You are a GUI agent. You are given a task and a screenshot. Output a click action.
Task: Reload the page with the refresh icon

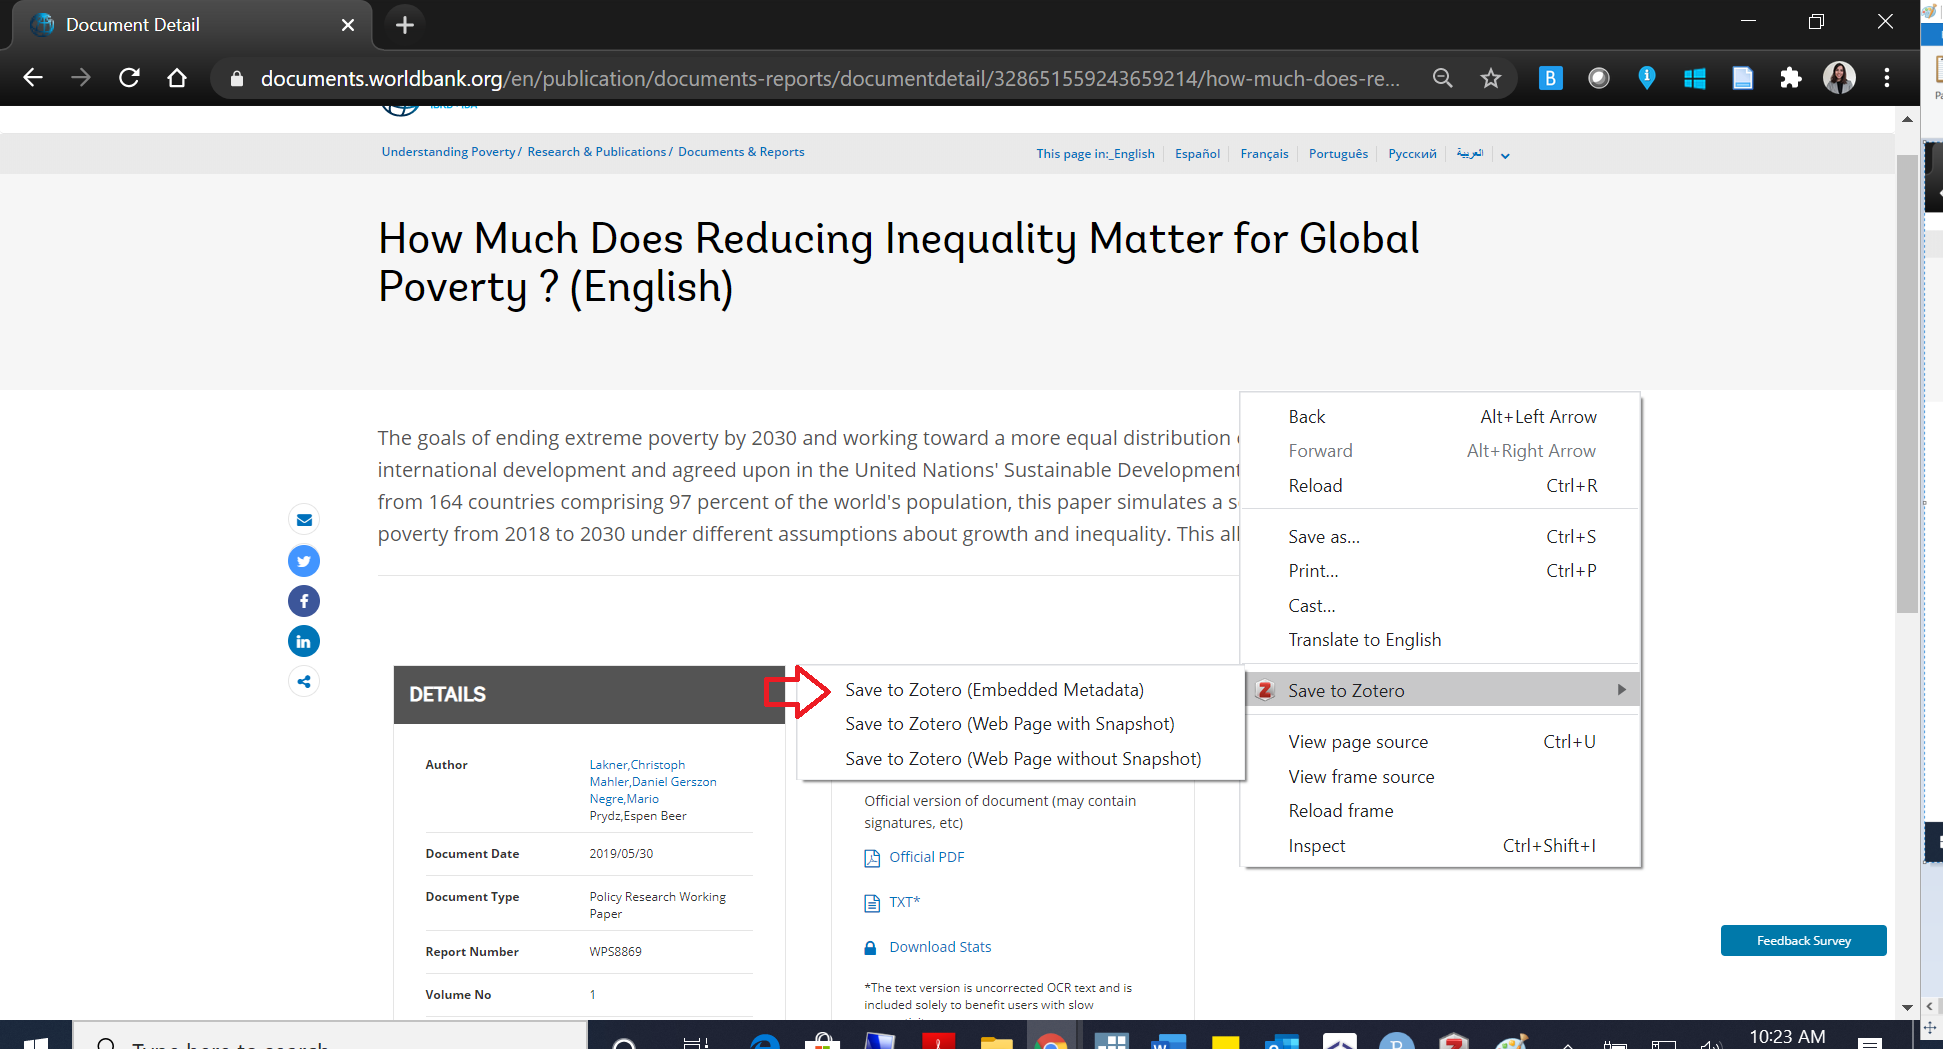[129, 78]
